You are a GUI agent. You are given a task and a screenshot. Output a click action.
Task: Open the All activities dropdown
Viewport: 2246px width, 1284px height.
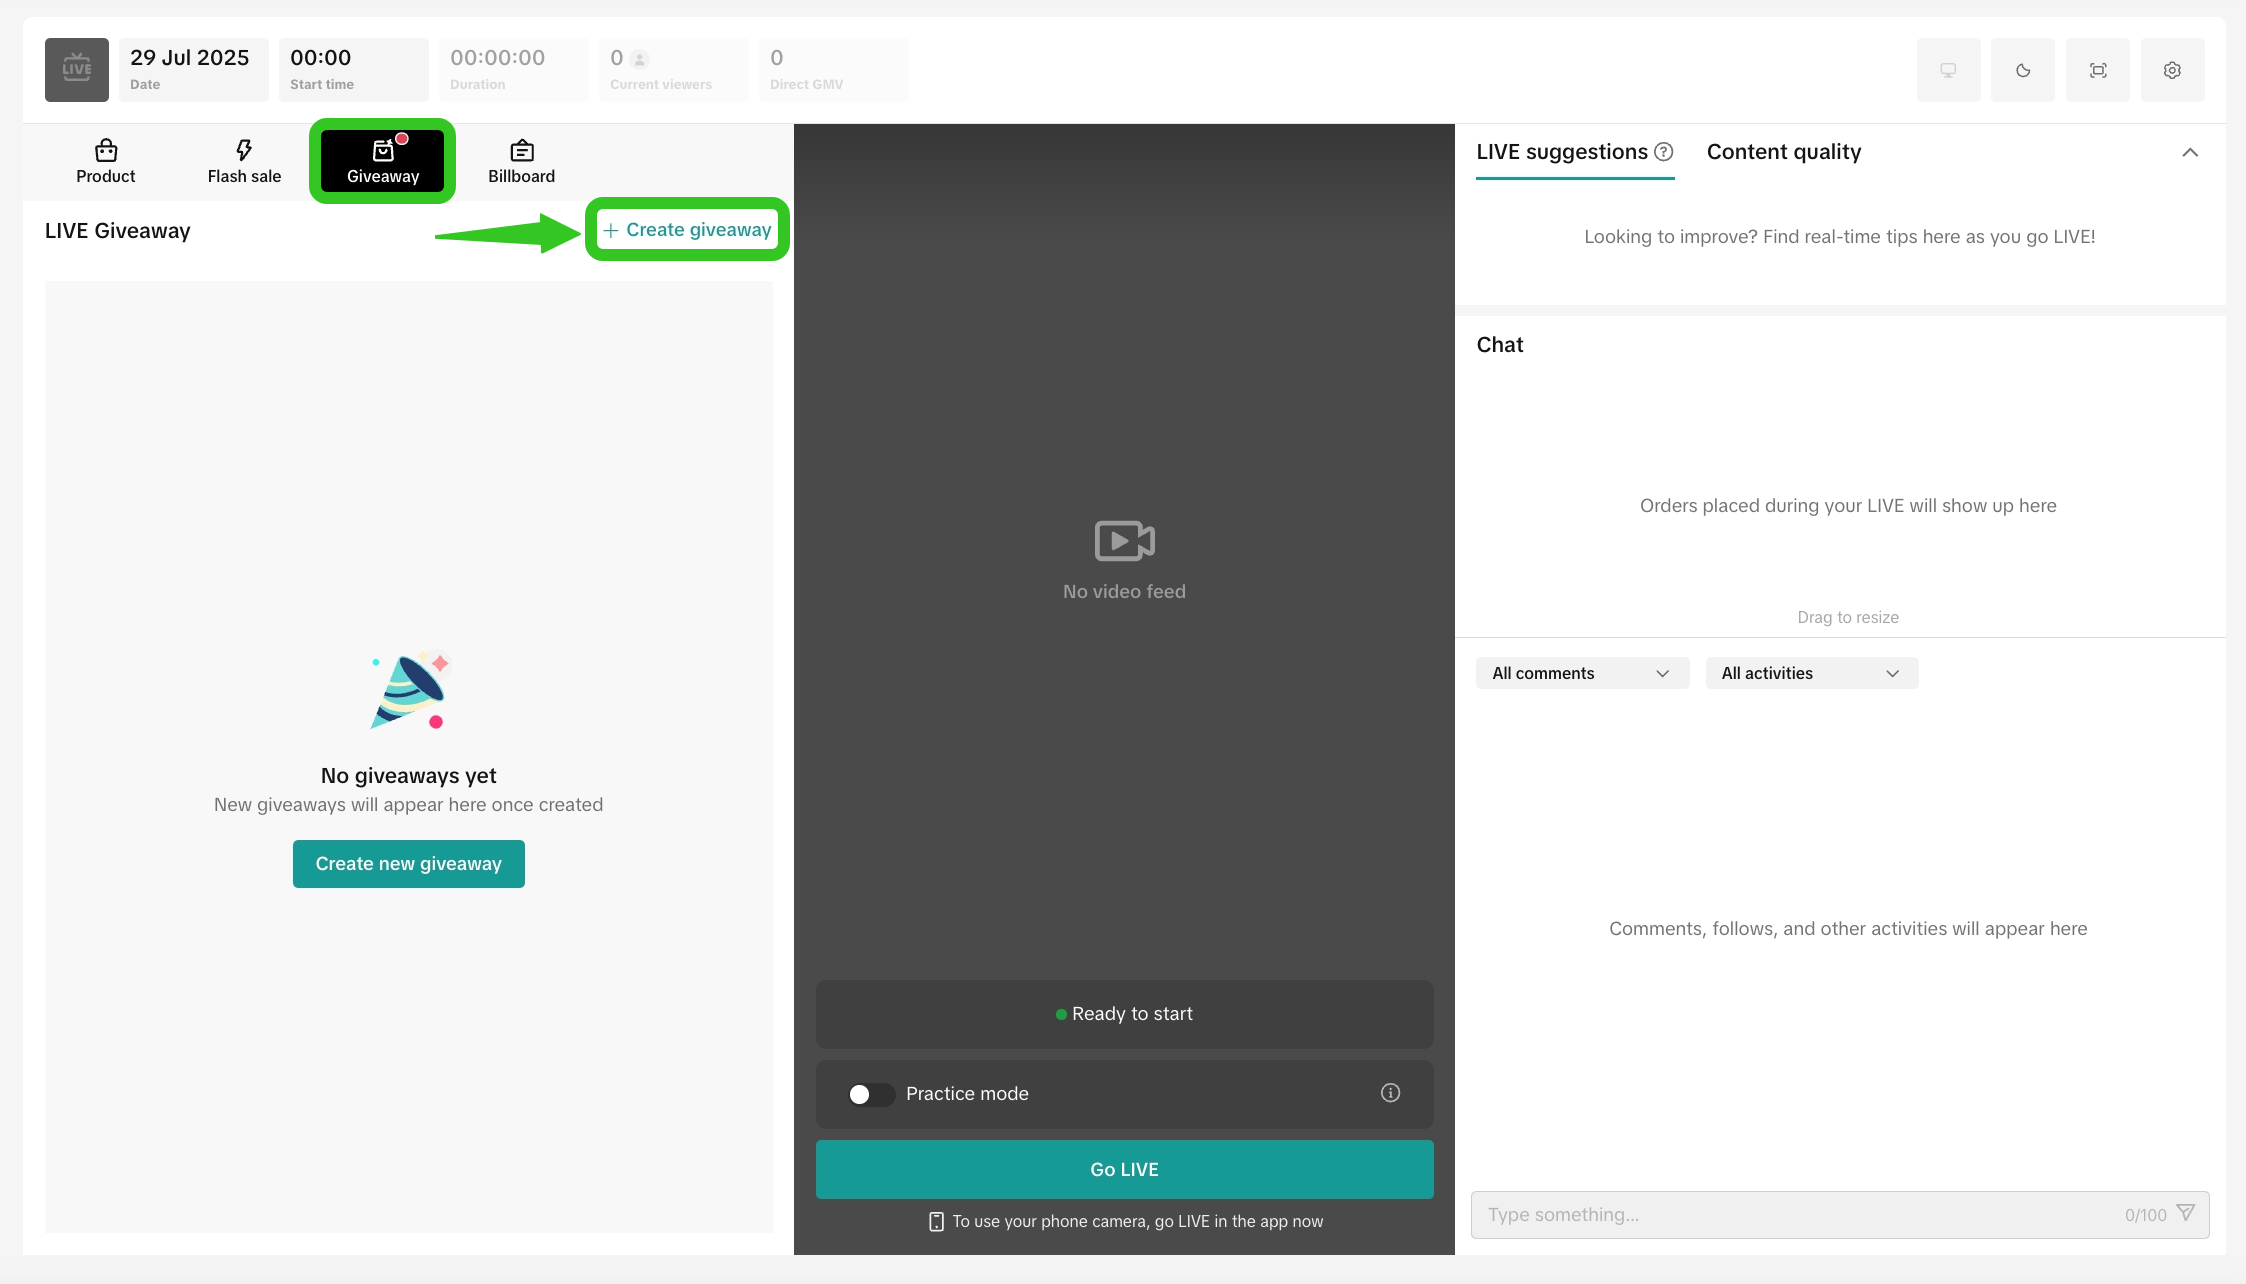tap(1811, 673)
